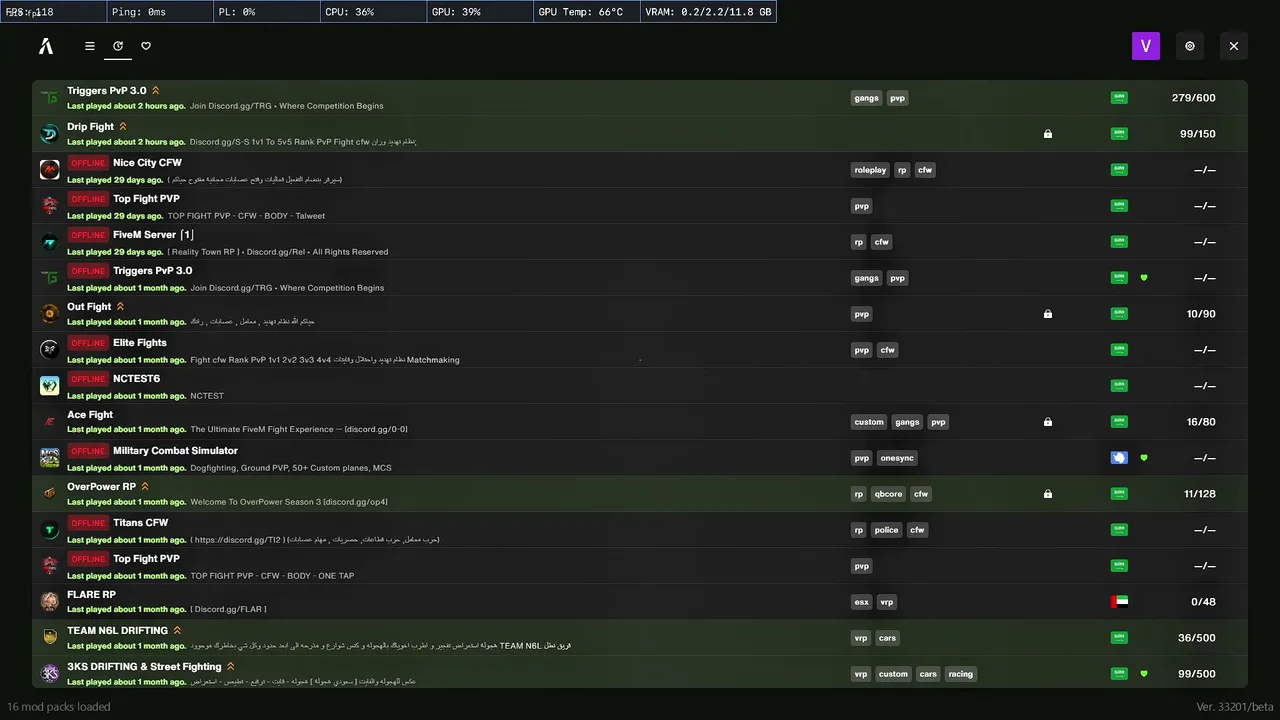Click the esx tag on FLARE RP

861,602
